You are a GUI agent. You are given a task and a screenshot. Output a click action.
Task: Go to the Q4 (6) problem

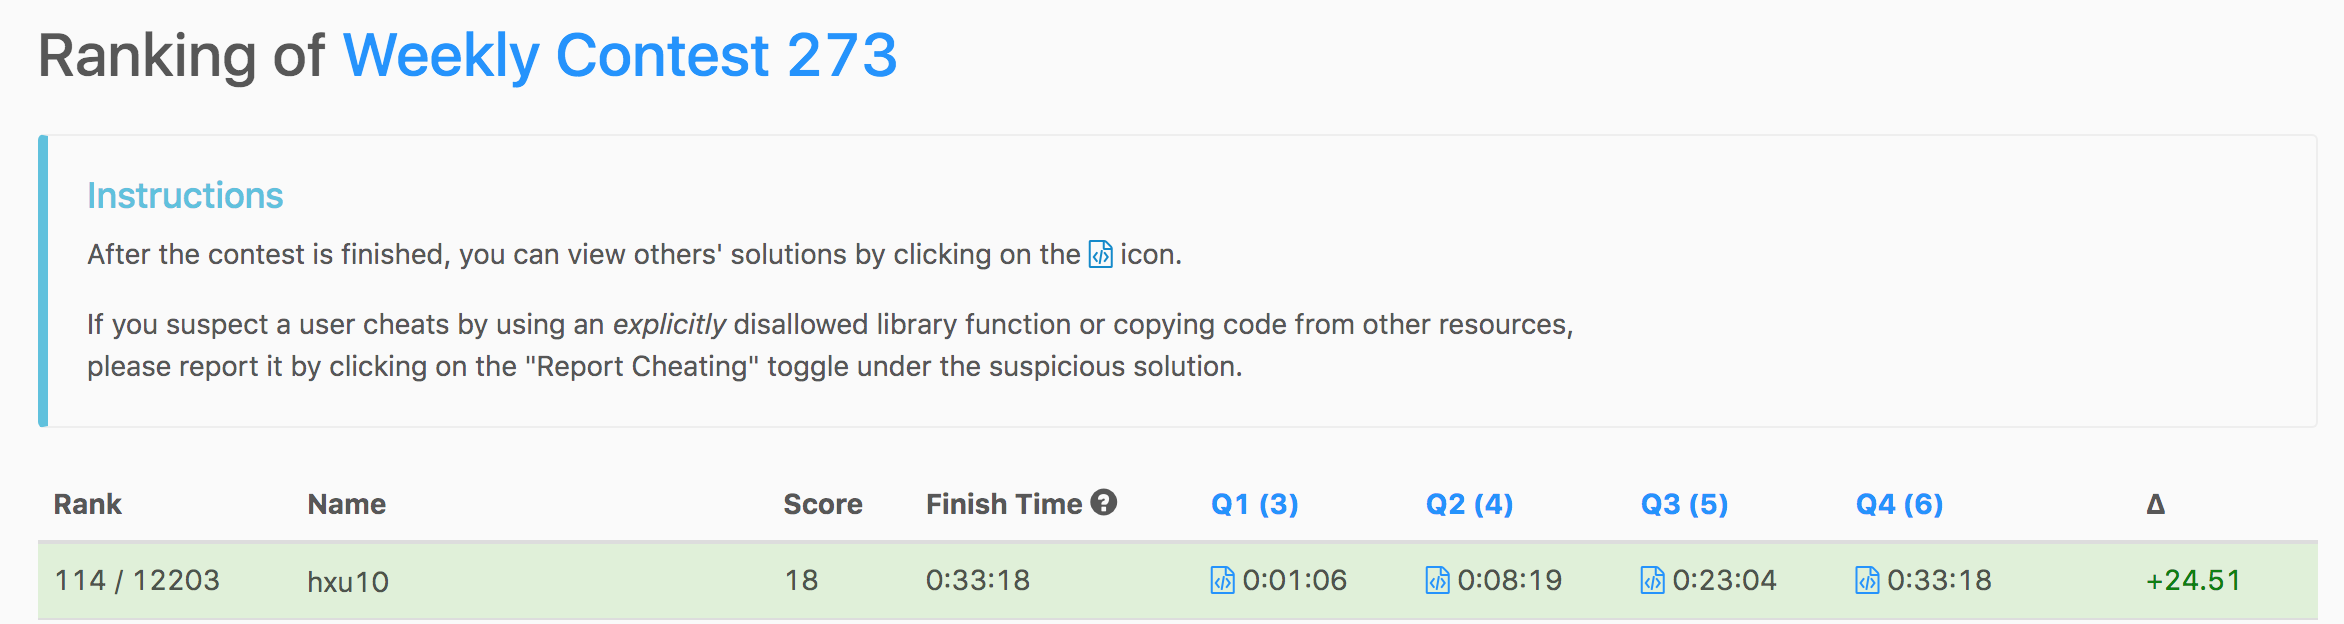click(x=1899, y=504)
